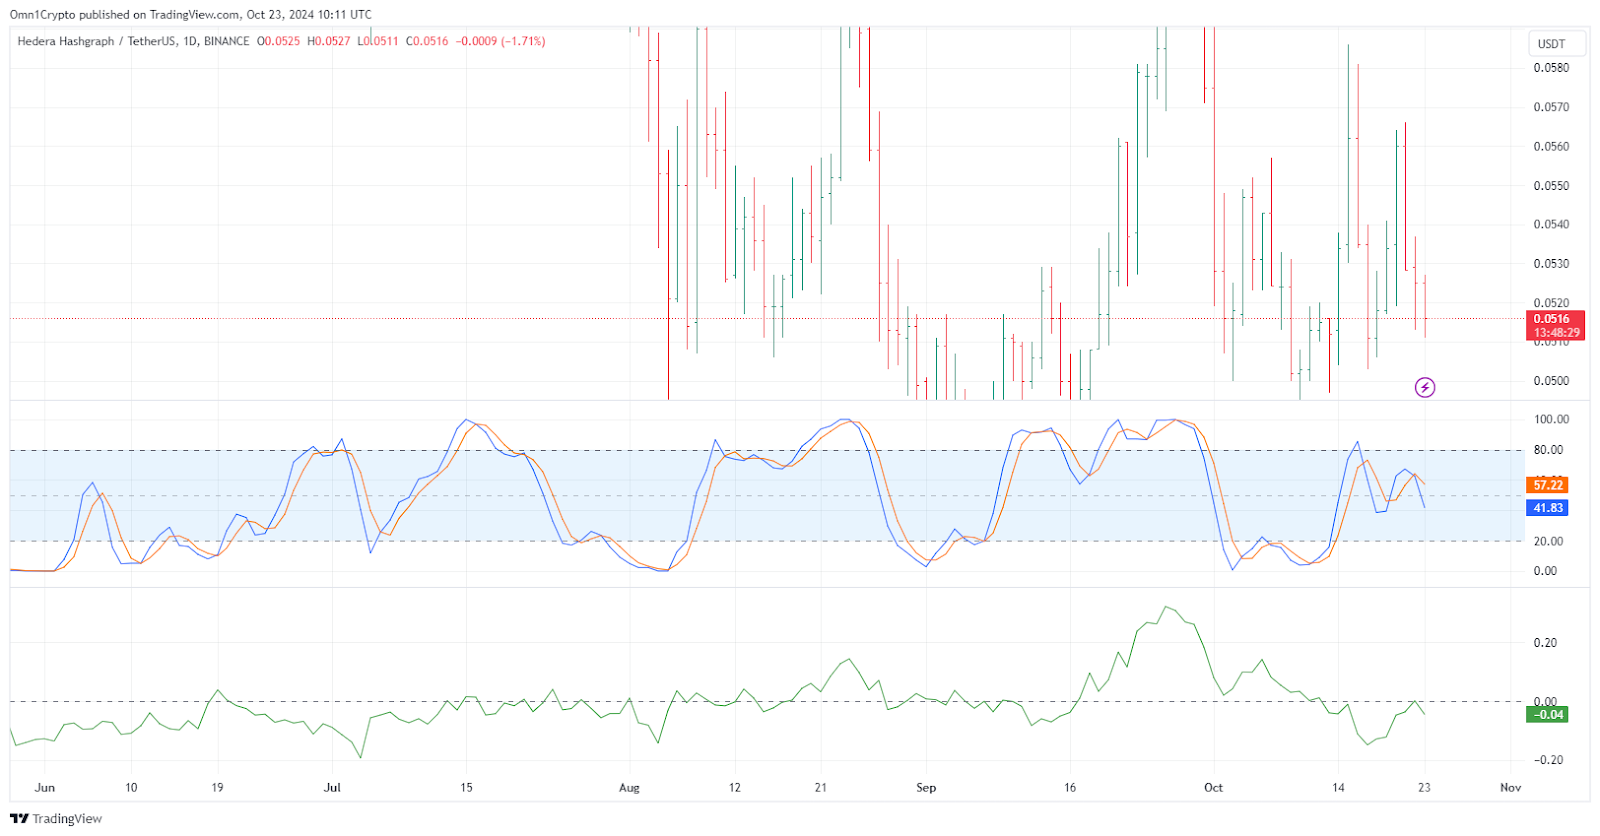Click the Jul label on the time axis
This screenshot has width=1600, height=836.
click(332, 788)
